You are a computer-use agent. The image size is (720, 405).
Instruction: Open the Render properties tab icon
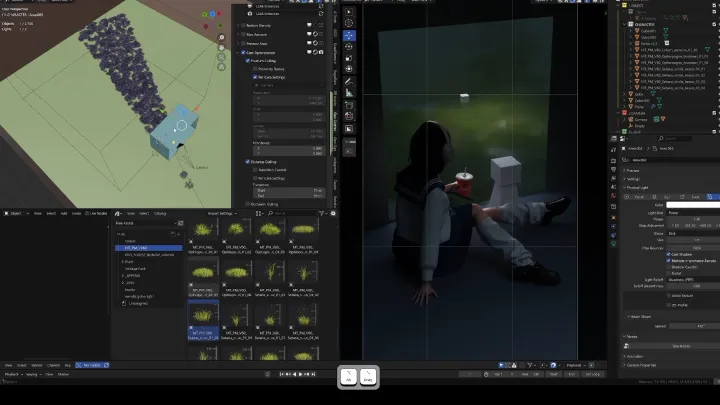click(x=613, y=161)
